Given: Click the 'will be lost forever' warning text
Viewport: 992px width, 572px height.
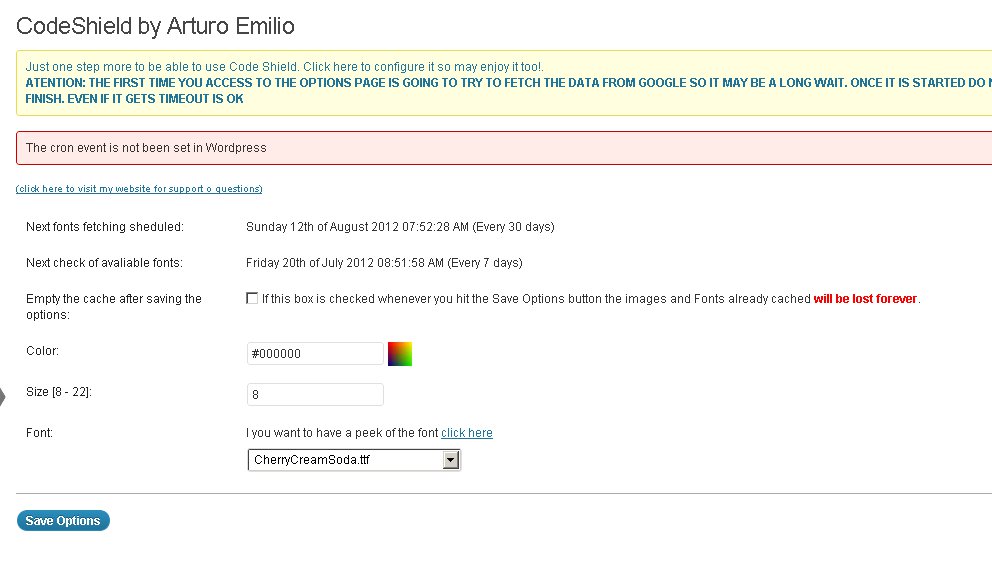Looking at the screenshot, I should [865, 299].
